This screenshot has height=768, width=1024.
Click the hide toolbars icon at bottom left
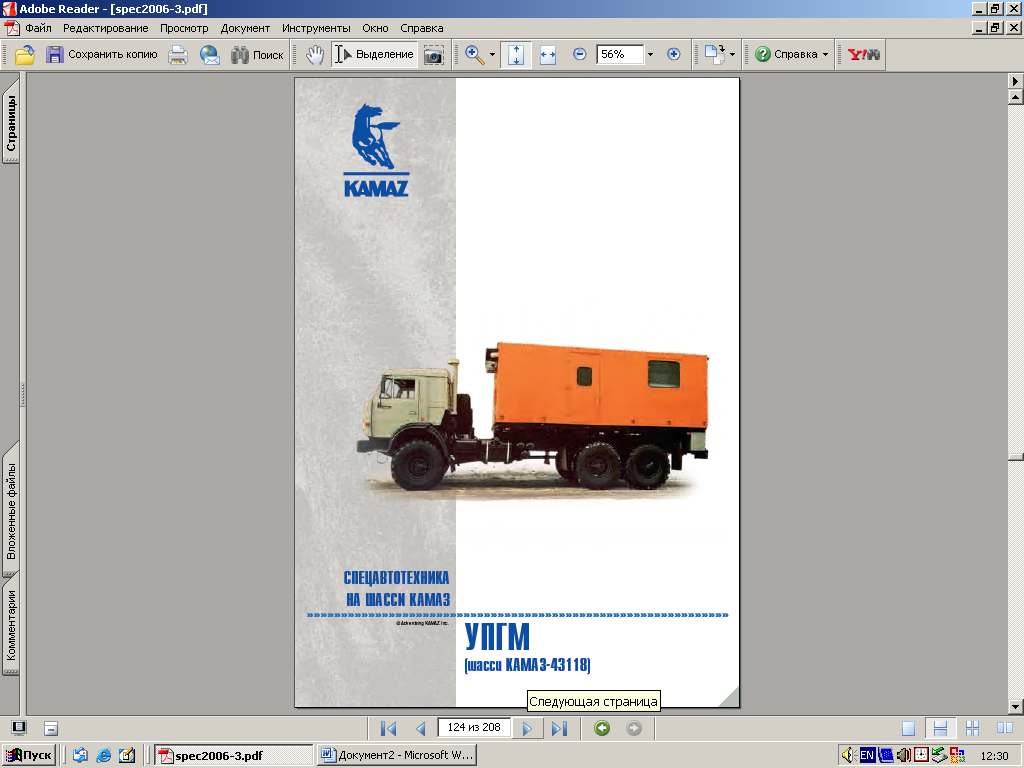click(51, 728)
